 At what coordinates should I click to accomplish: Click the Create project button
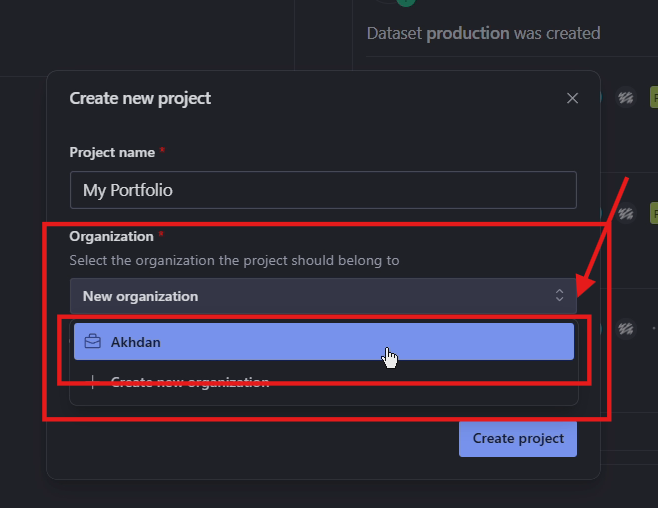point(518,438)
